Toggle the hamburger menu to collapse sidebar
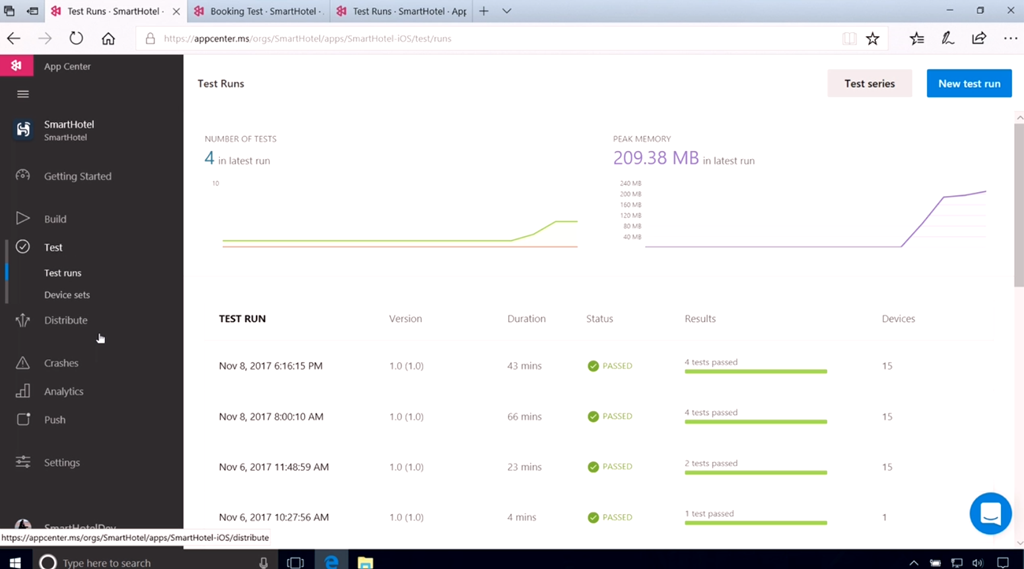Viewport: 1024px width, 569px height. pyautogui.click(x=22, y=94)
